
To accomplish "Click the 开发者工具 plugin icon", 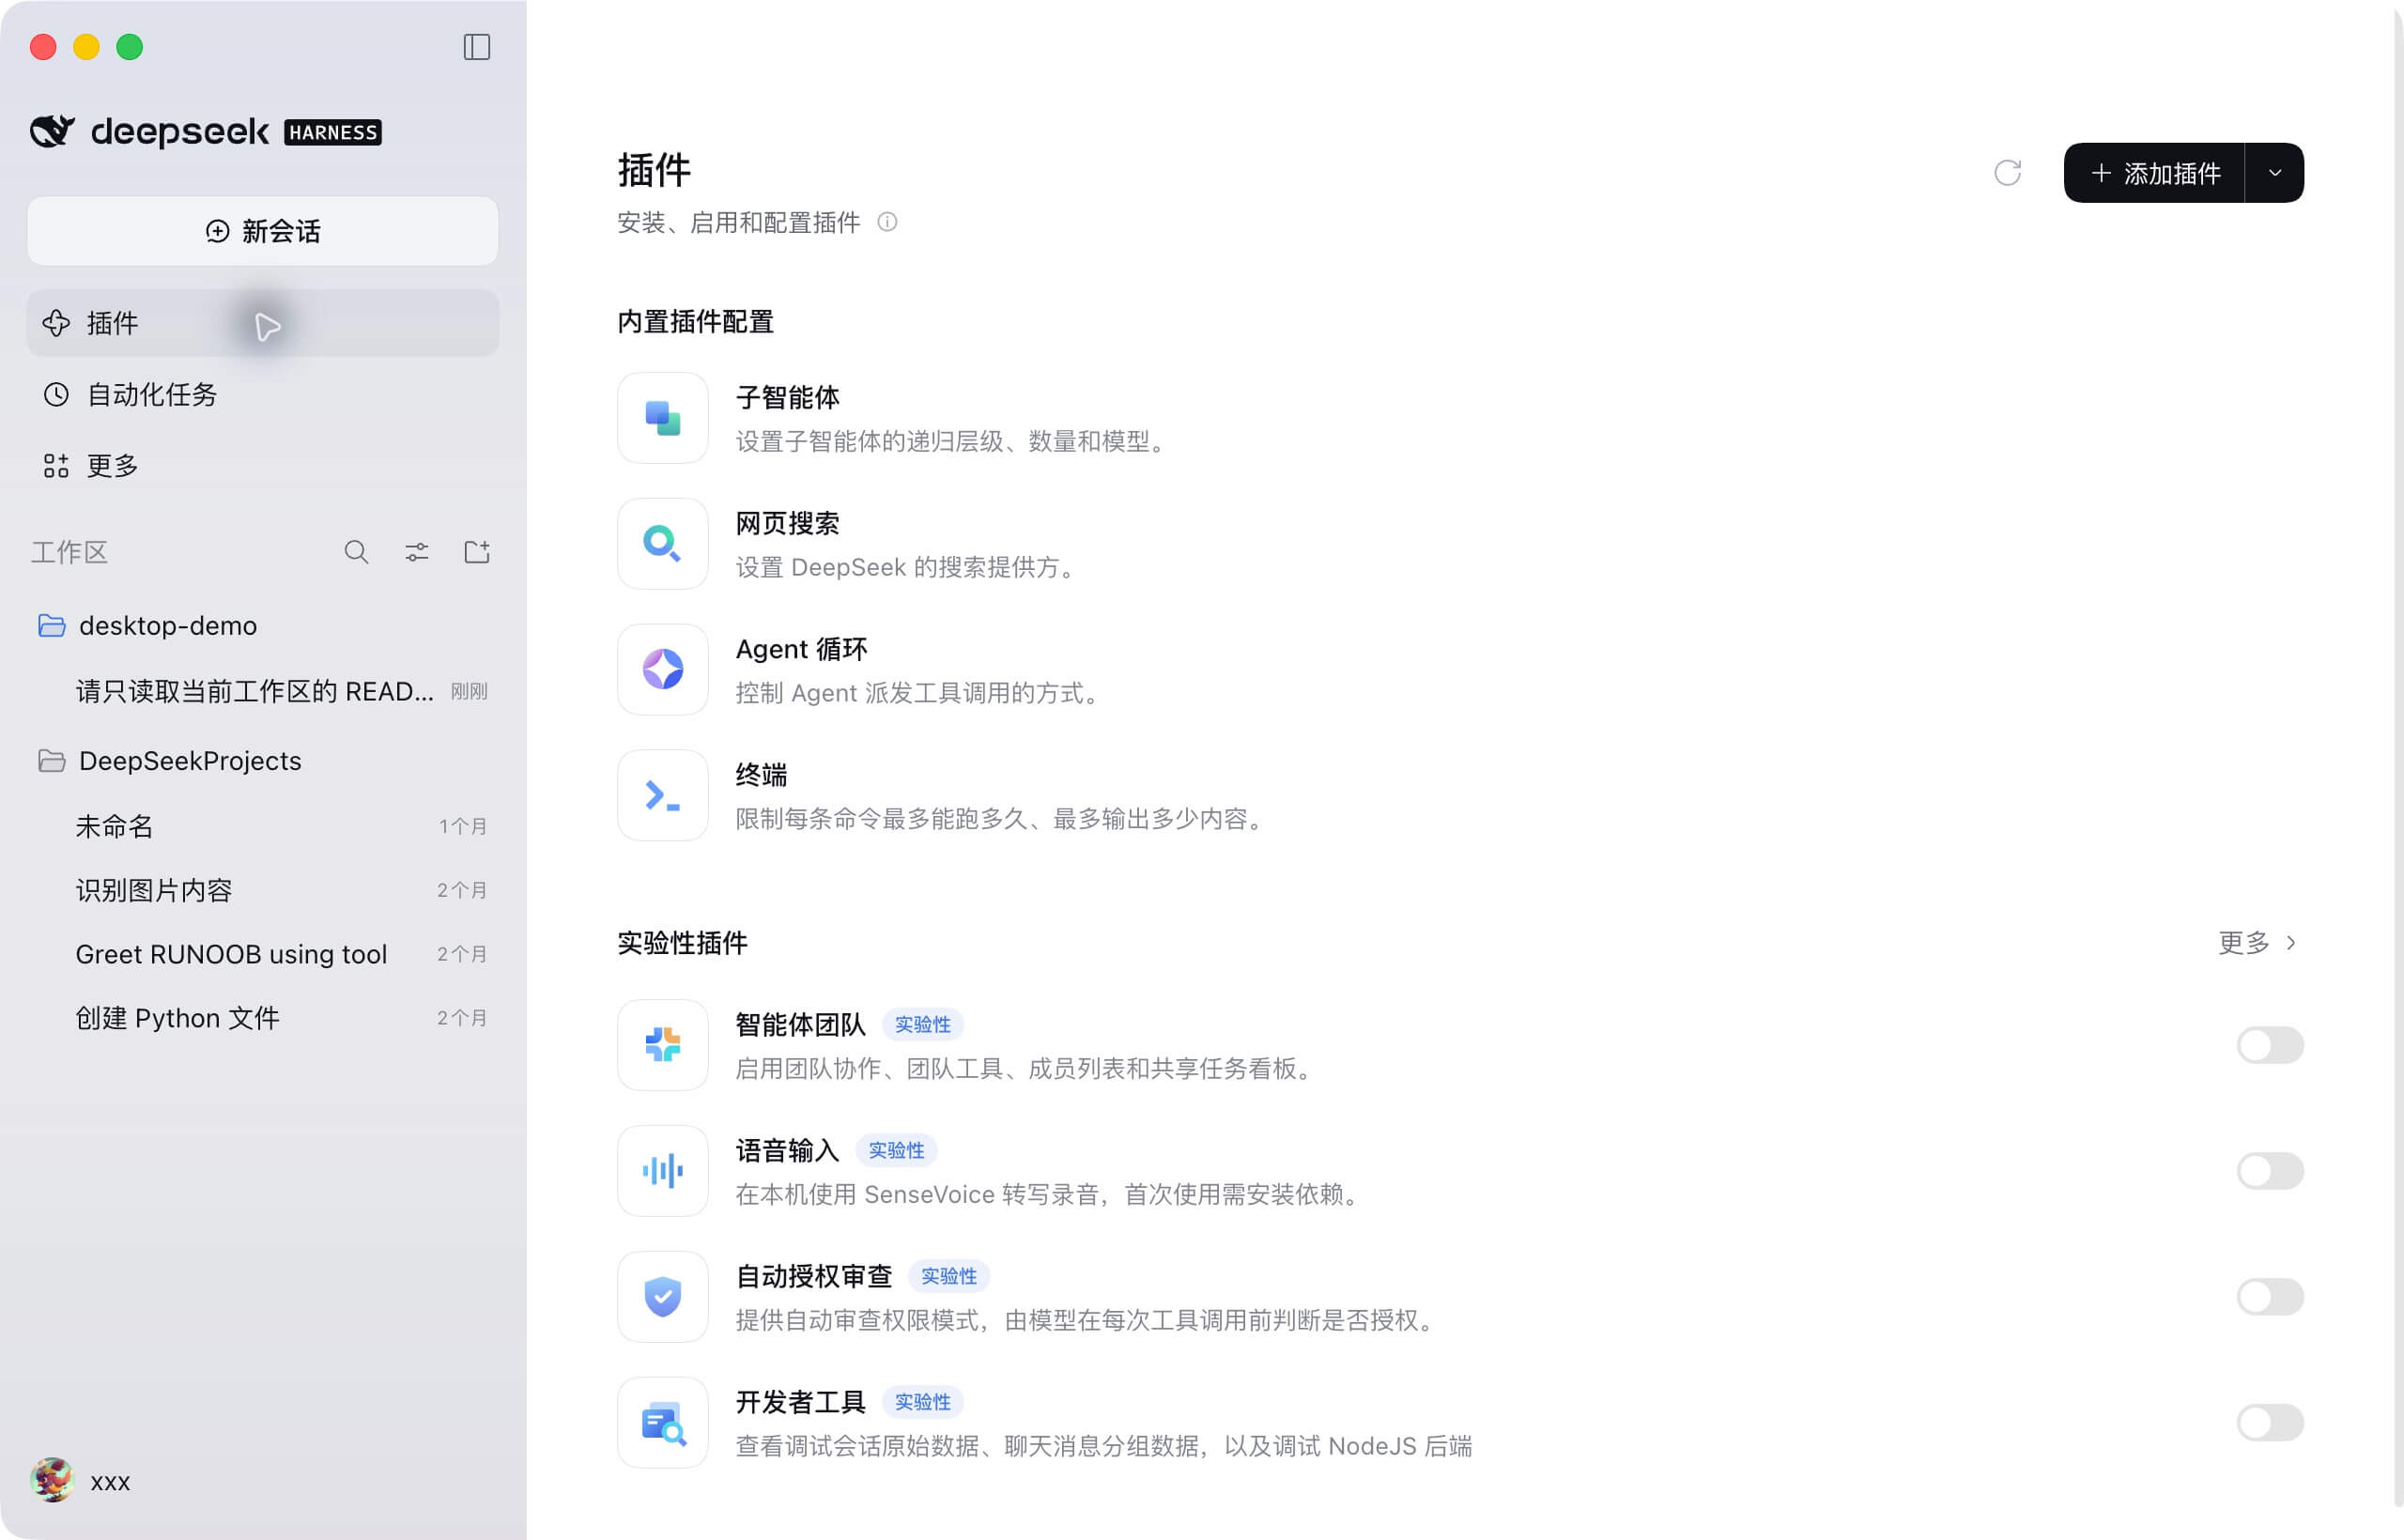I will (663, 1423).
